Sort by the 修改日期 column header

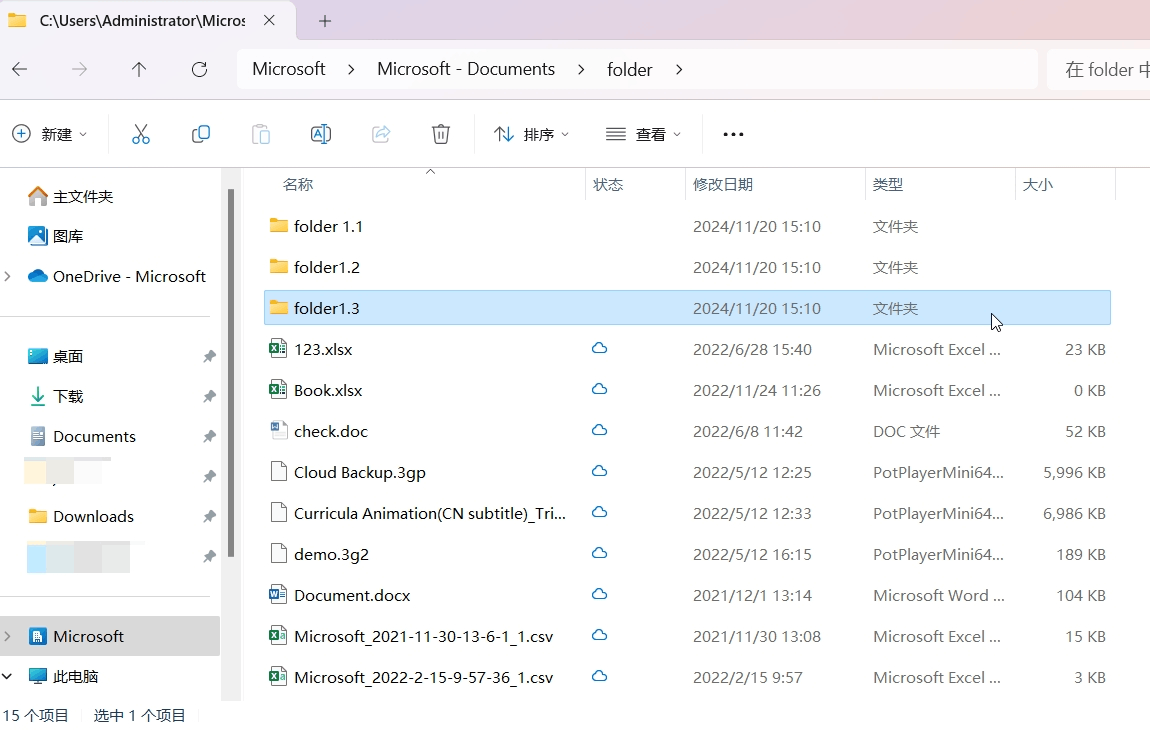point(723,185)
